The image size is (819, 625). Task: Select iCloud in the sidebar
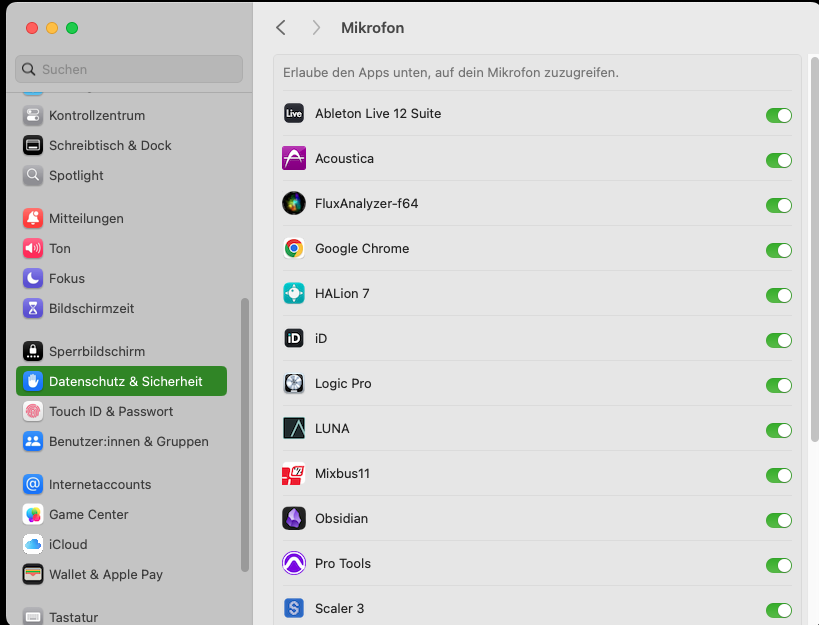click(x=121, y=544)
